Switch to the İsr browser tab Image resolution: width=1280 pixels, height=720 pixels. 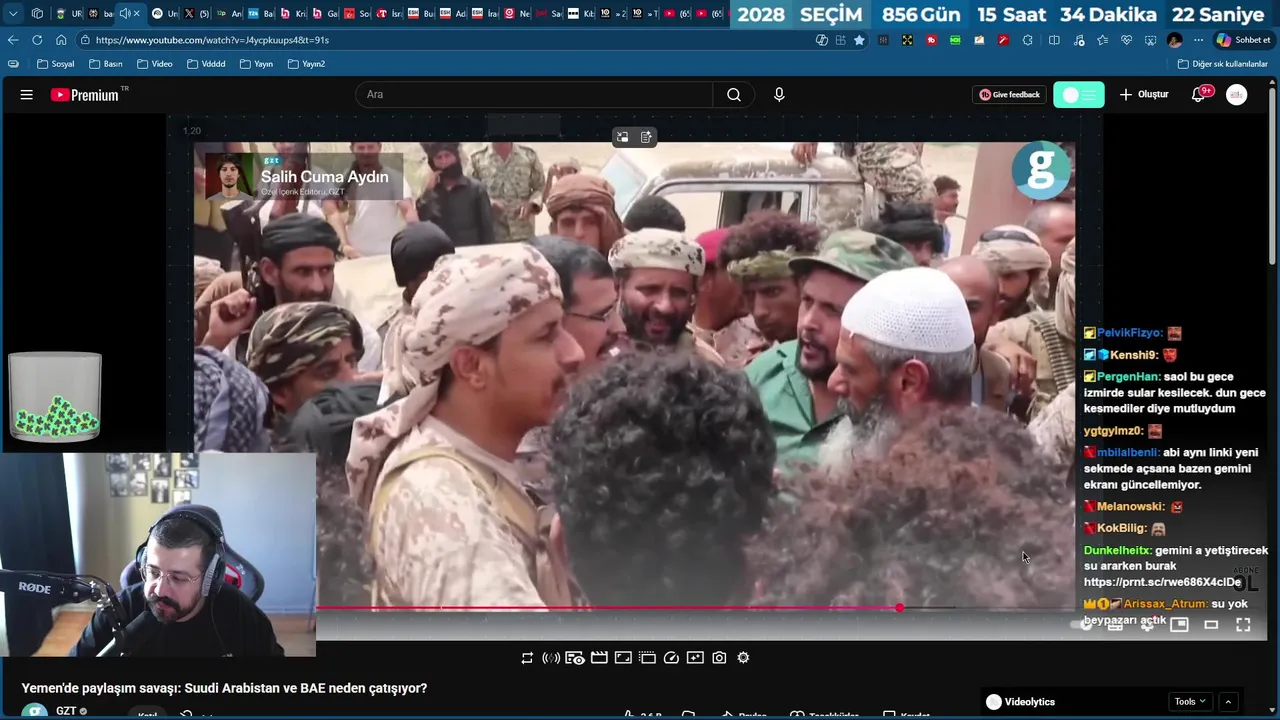point(389,13)
